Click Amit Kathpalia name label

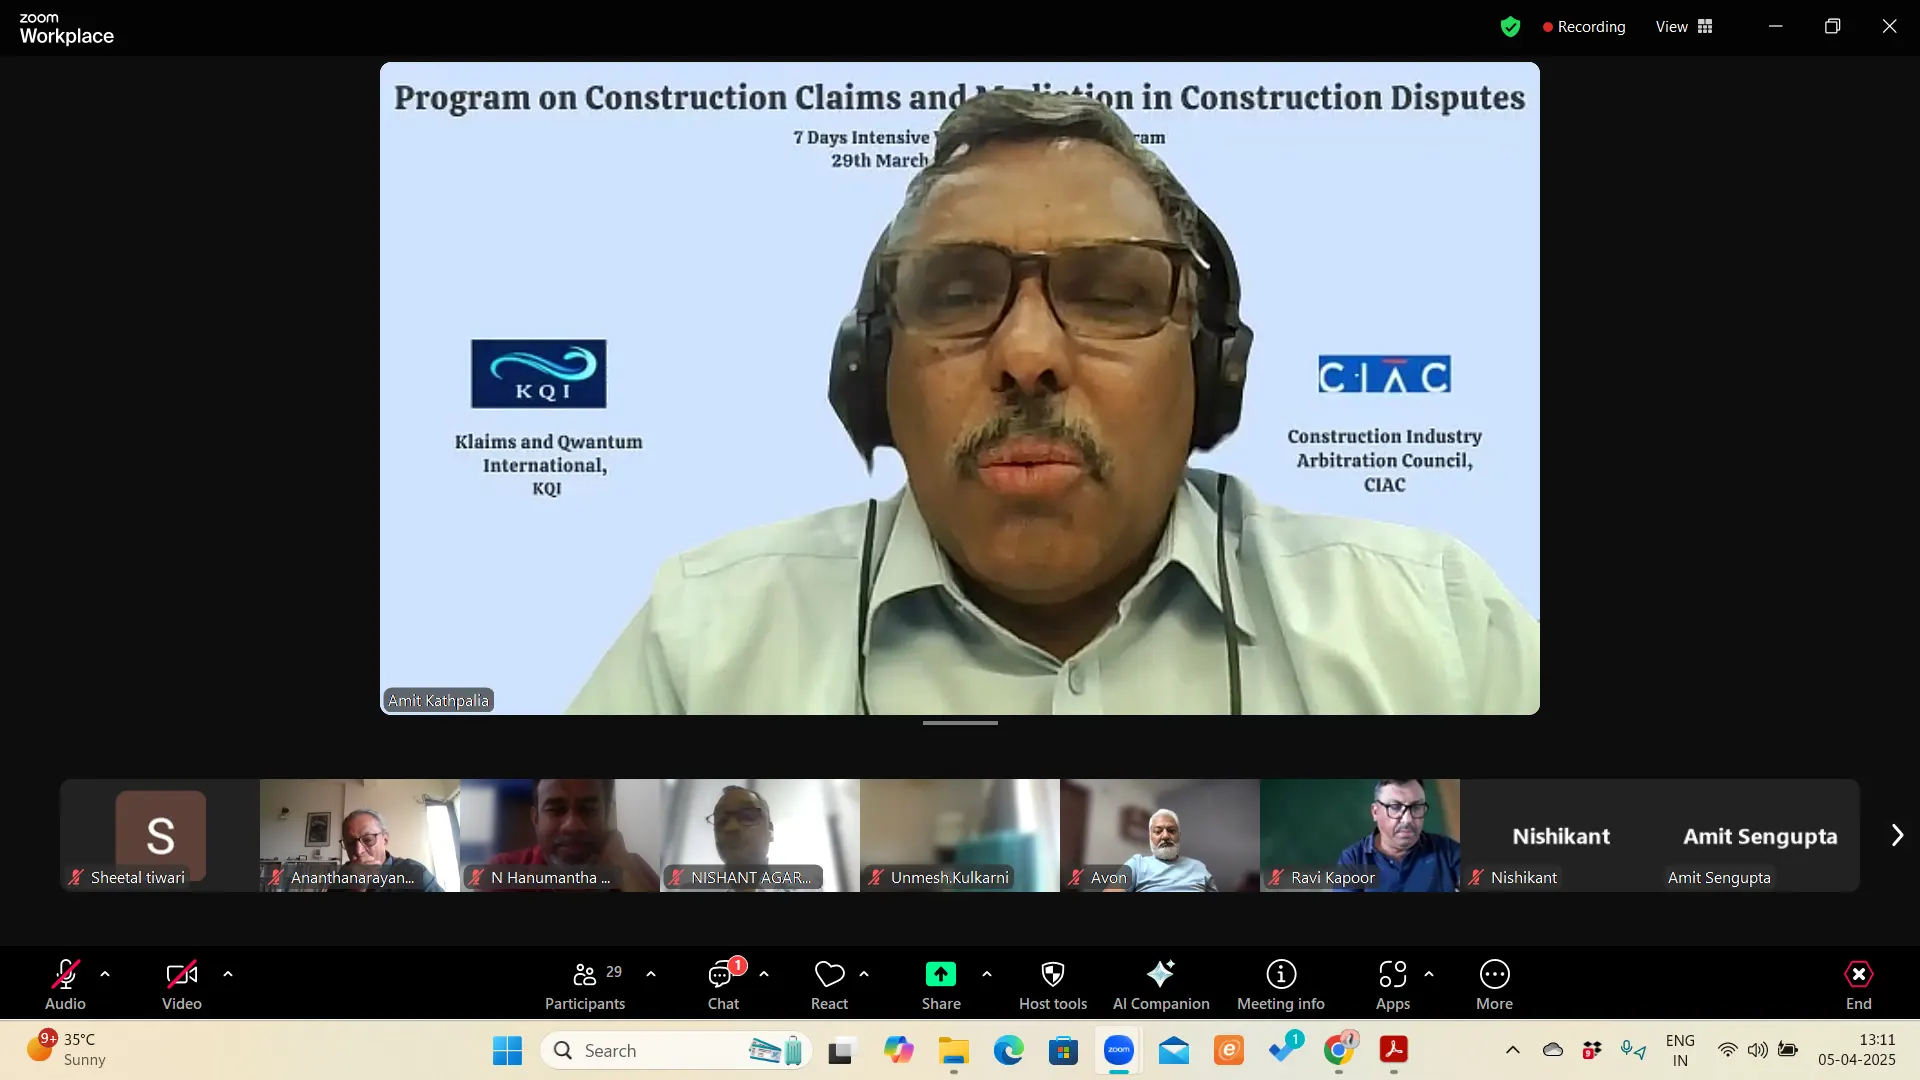pyautogui.click(x=438, y=700)
